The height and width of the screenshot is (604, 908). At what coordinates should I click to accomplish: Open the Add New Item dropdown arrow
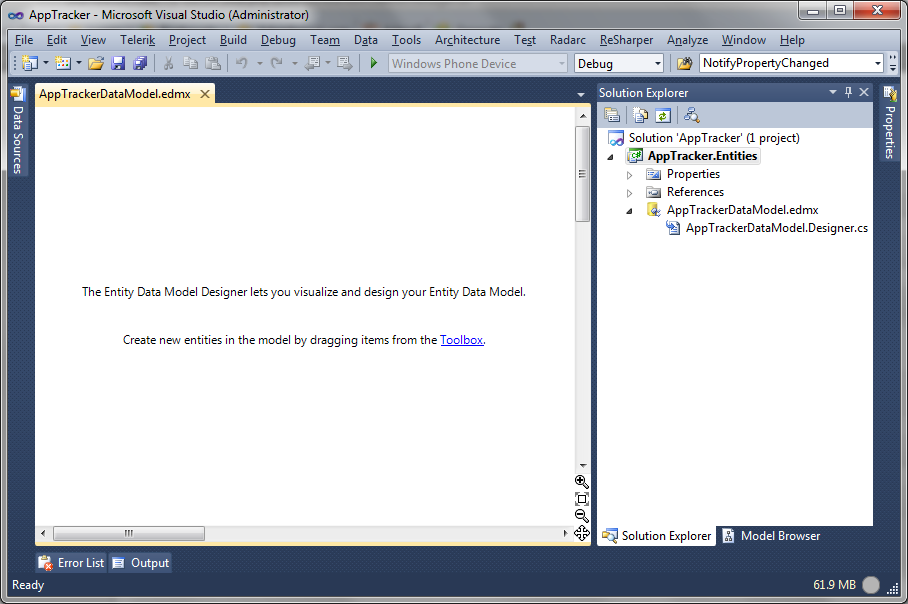(79, 63)
